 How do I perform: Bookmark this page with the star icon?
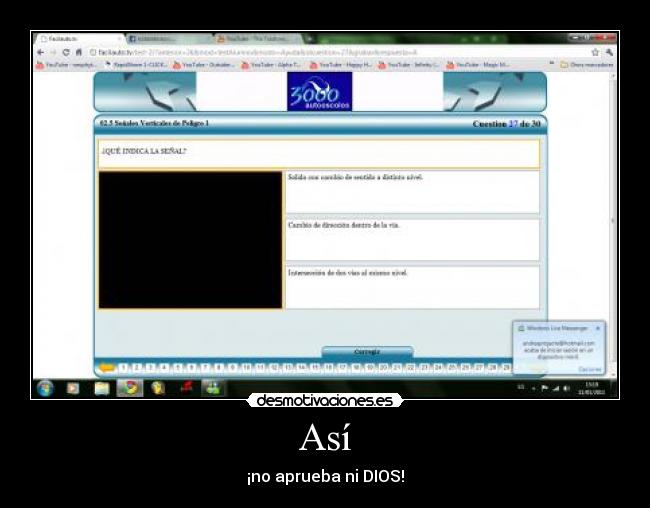595,52
